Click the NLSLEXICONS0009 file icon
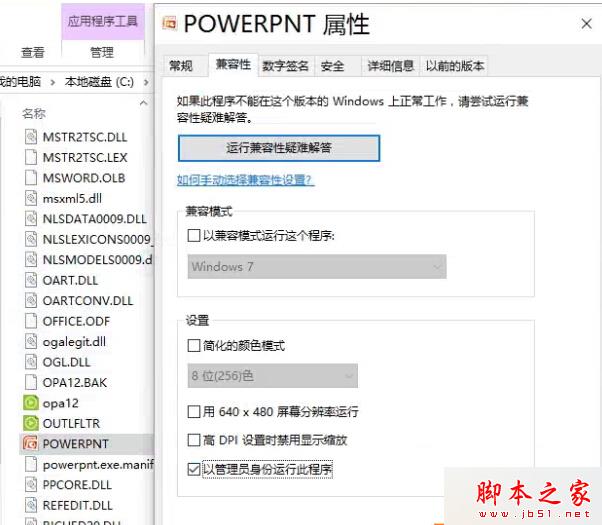The image size is (602, 525). click(x=31, y=239)
